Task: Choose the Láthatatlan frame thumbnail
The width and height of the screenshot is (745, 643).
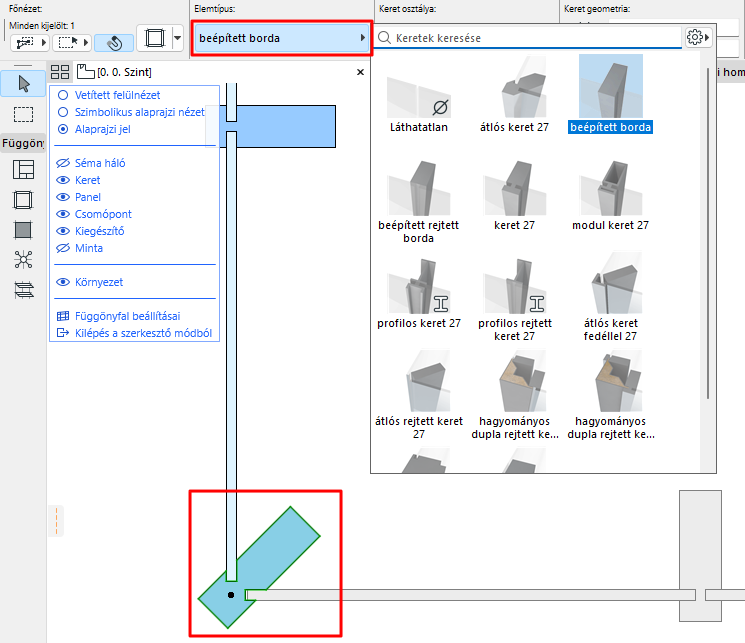Action: [419, 94]
